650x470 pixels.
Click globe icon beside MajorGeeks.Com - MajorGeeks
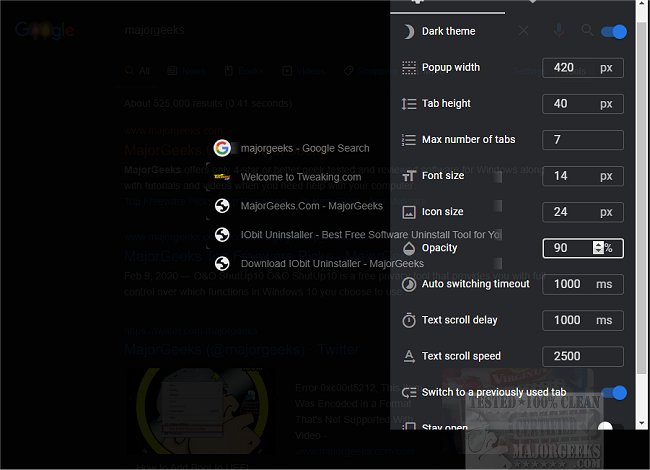[x=222, y=206]
